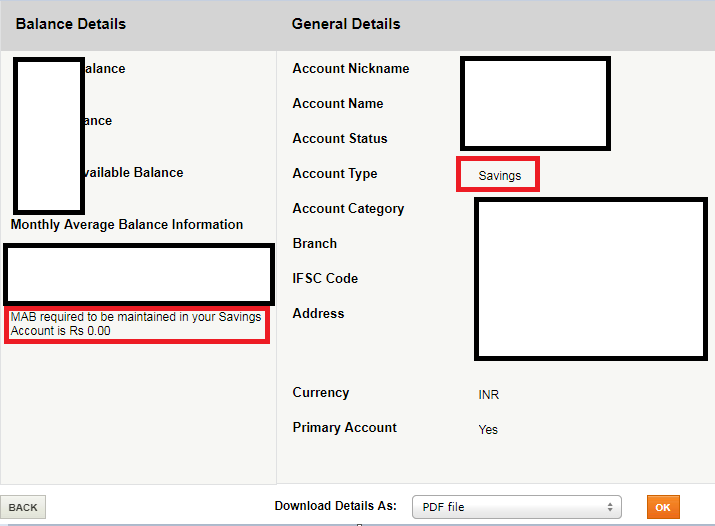
Task: Select the General Details header
Action: [x=346, y=24]
